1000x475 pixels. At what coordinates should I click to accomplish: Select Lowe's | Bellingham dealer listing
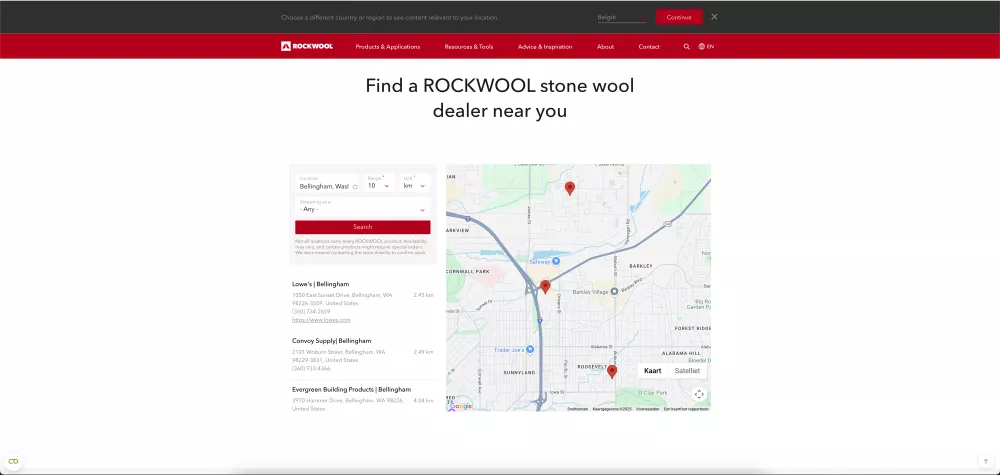[320, 284]
